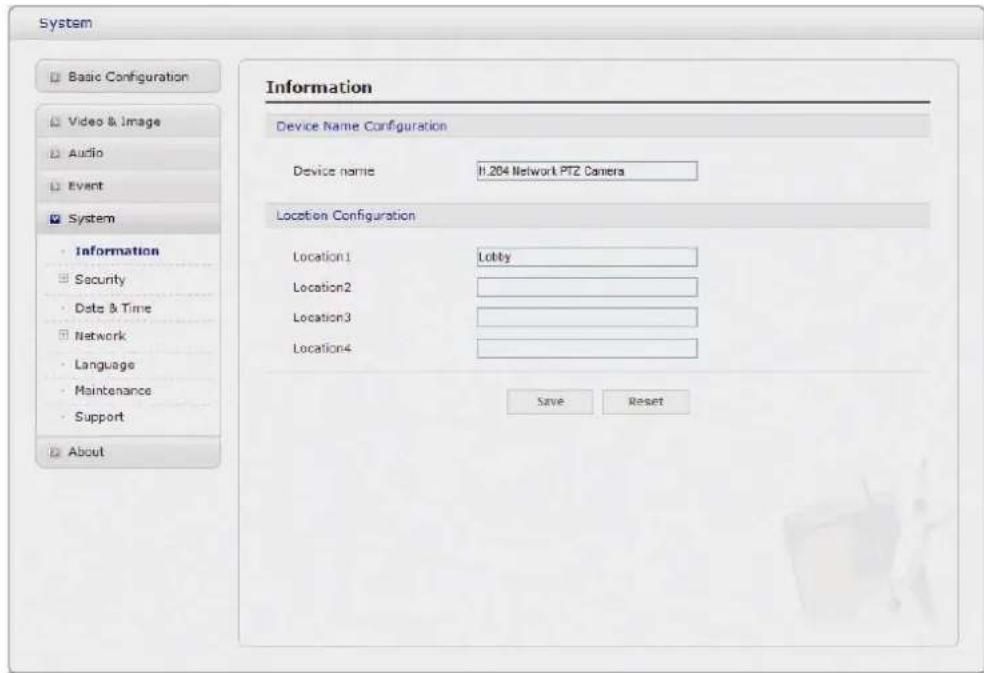Click the About section square icon
The width and height of the screenshot is (984, 673).
pos(55,453)
